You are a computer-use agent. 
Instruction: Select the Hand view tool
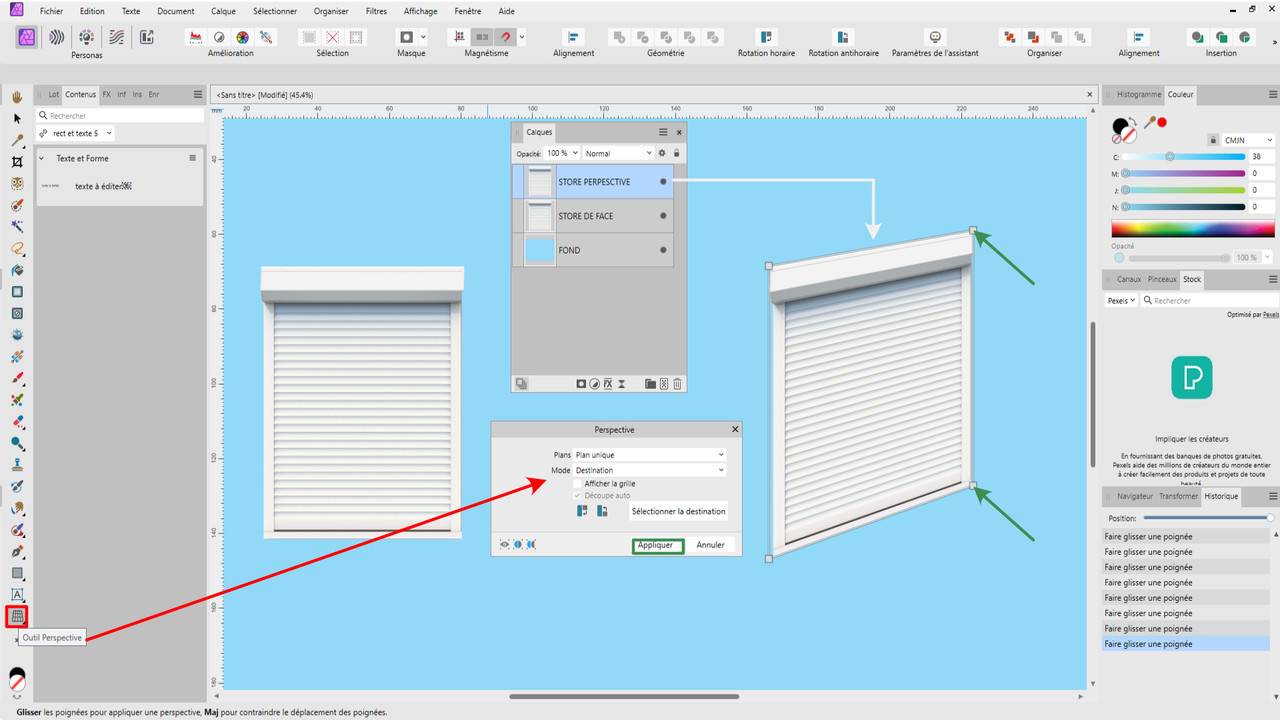(17, 96)
